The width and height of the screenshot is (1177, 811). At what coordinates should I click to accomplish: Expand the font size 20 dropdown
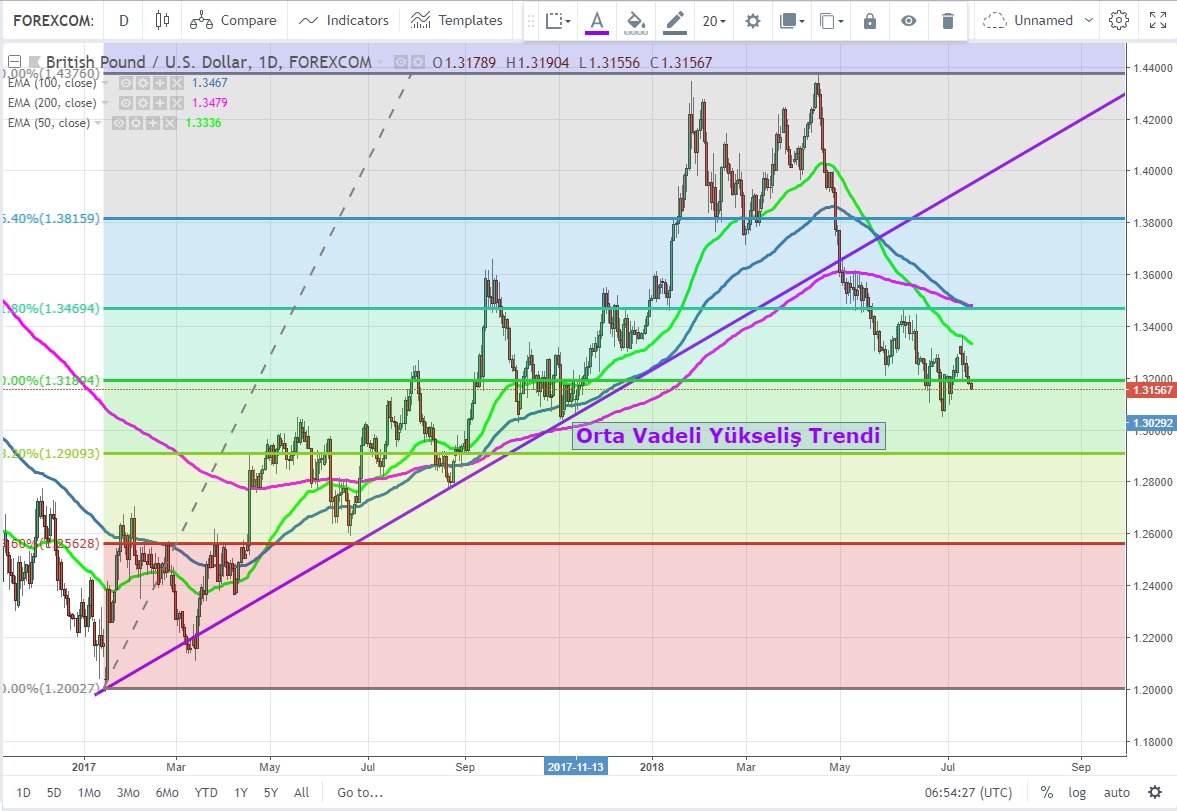point(714,20)
